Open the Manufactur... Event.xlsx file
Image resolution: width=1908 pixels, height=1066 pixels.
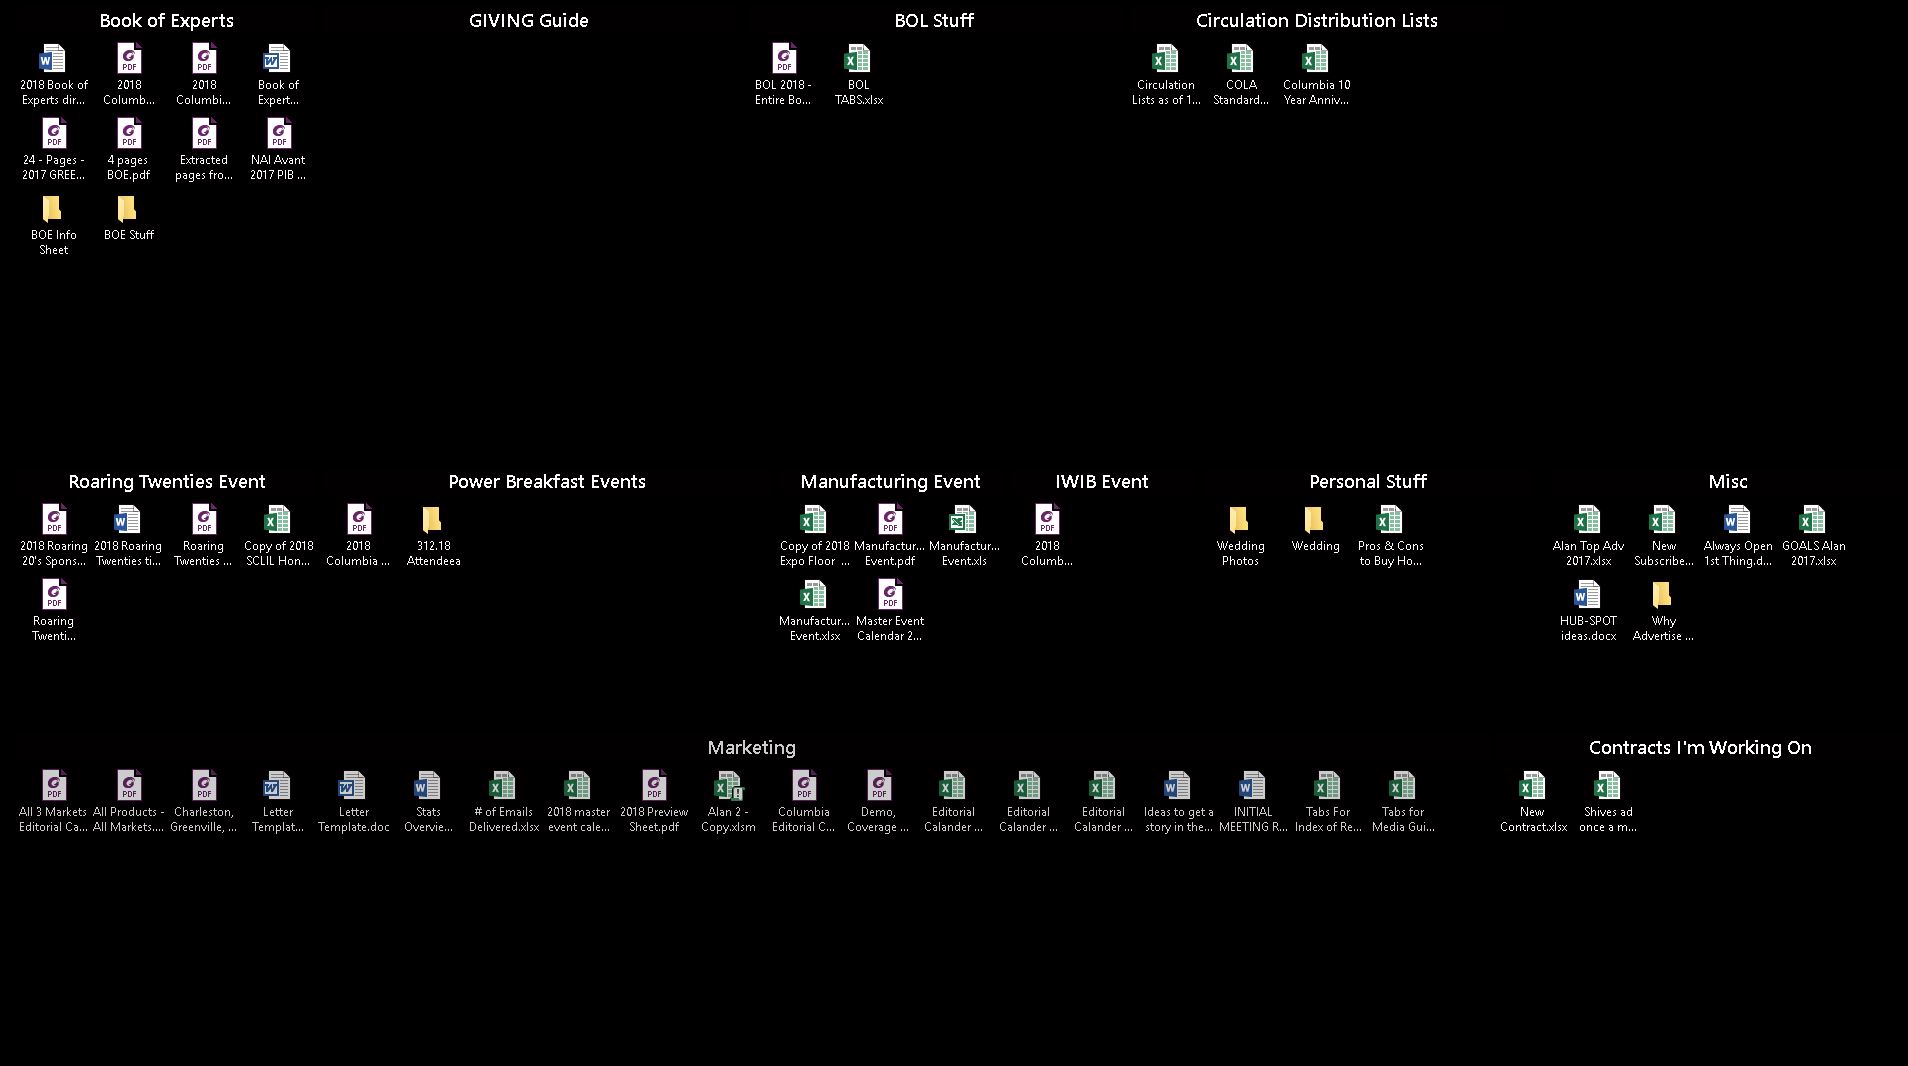pyautogui.click(x=814, y=610)
